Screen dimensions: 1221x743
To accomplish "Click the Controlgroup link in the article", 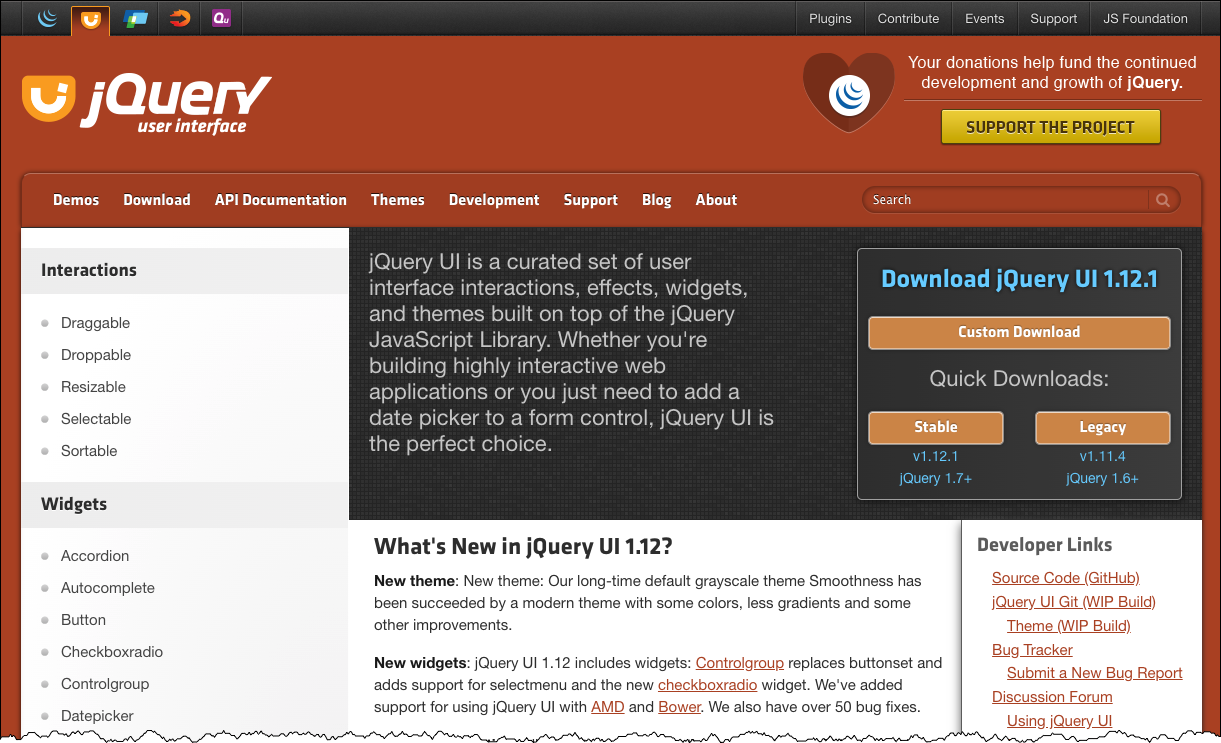I will (x=740, y=663).
